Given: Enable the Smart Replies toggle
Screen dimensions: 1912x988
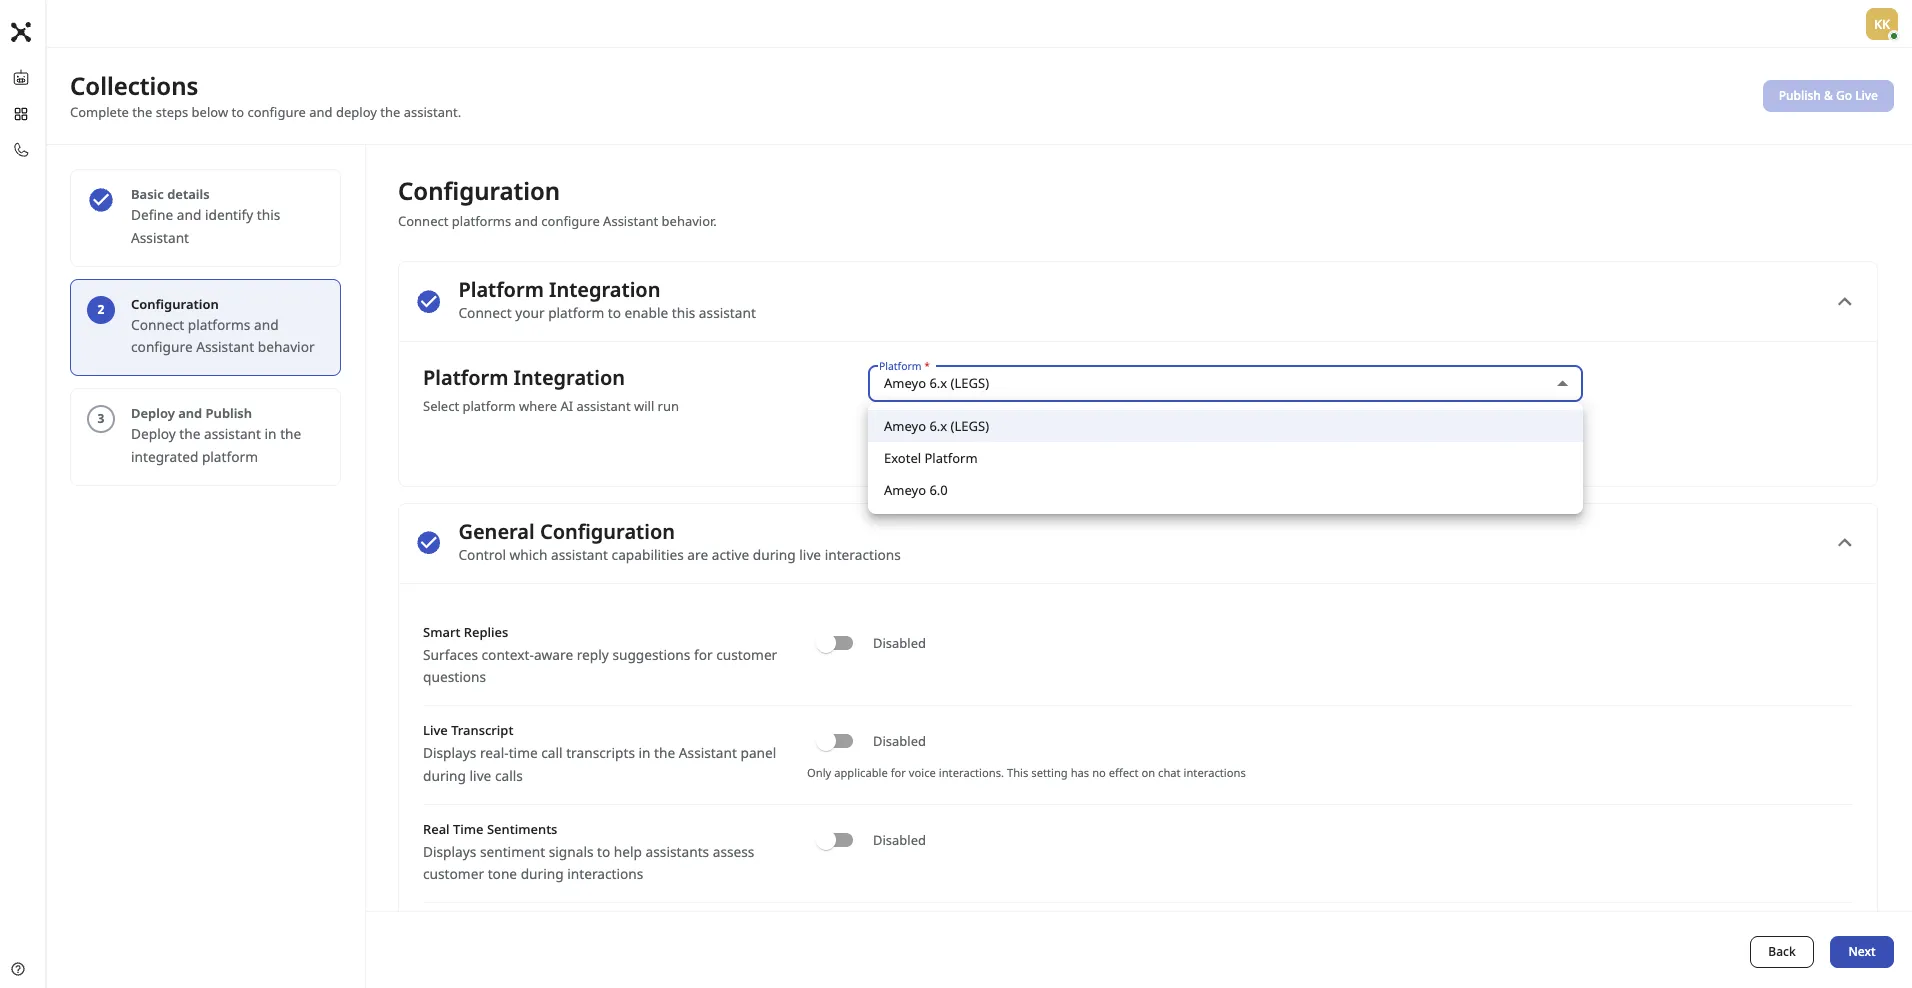Looking at the screenshot, I should click(x=835, y=643).
